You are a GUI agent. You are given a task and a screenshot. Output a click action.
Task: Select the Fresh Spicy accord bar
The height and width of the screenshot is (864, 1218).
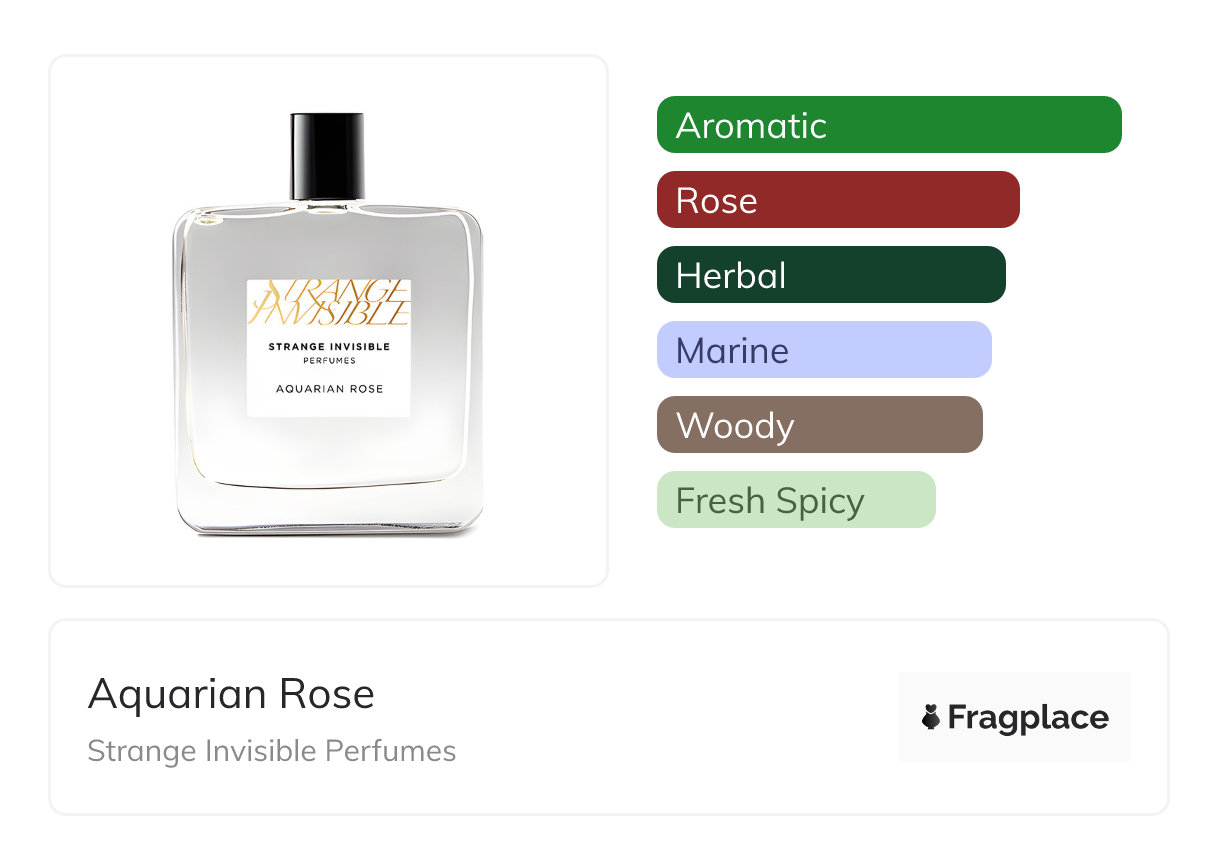(796, 500)
